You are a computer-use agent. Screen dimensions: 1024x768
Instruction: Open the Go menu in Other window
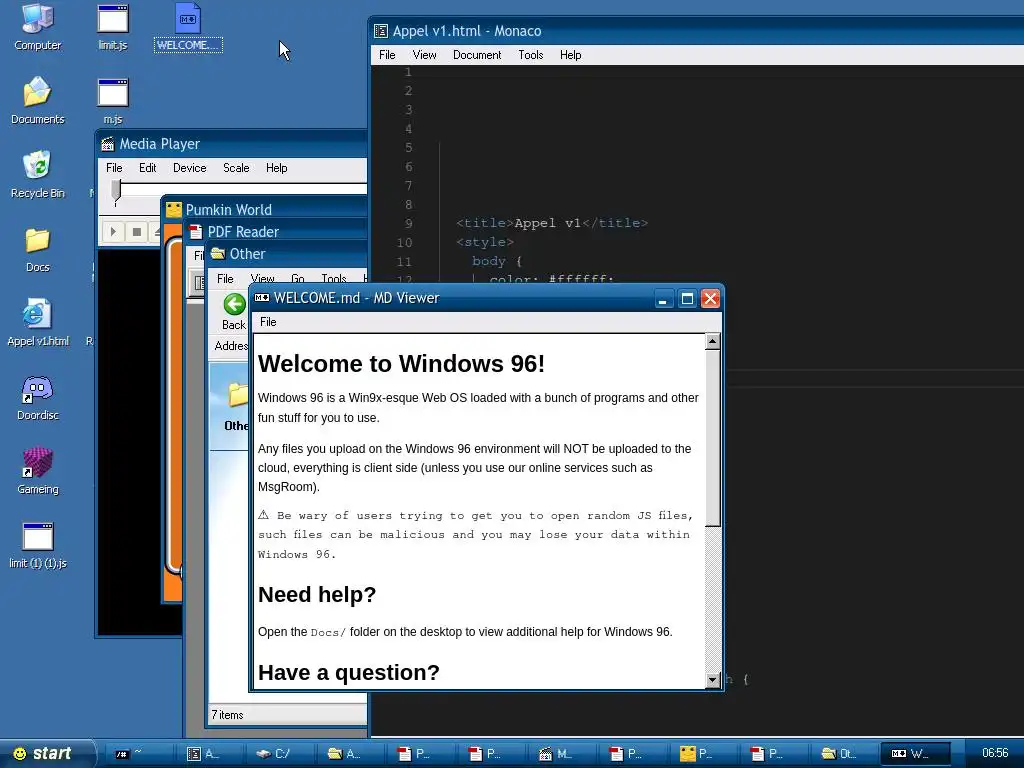[x=298, y=279]
